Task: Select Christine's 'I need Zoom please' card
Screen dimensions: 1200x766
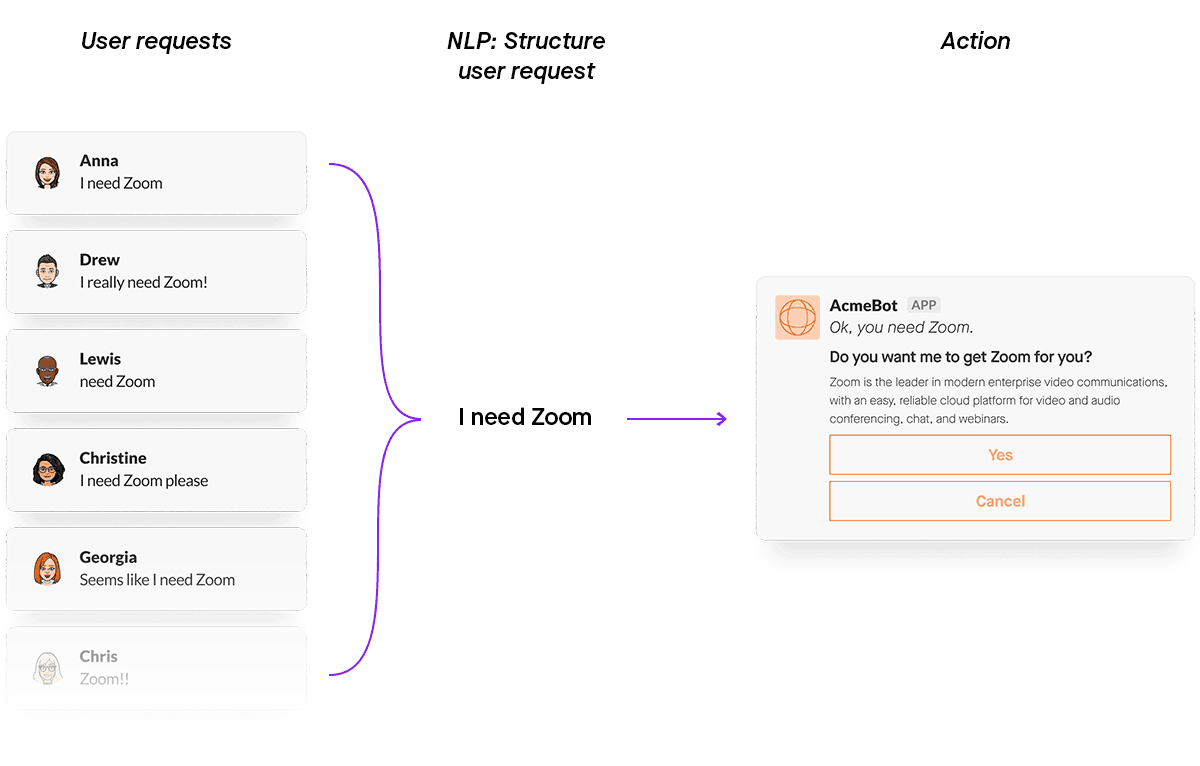Action: pos(156,468)
